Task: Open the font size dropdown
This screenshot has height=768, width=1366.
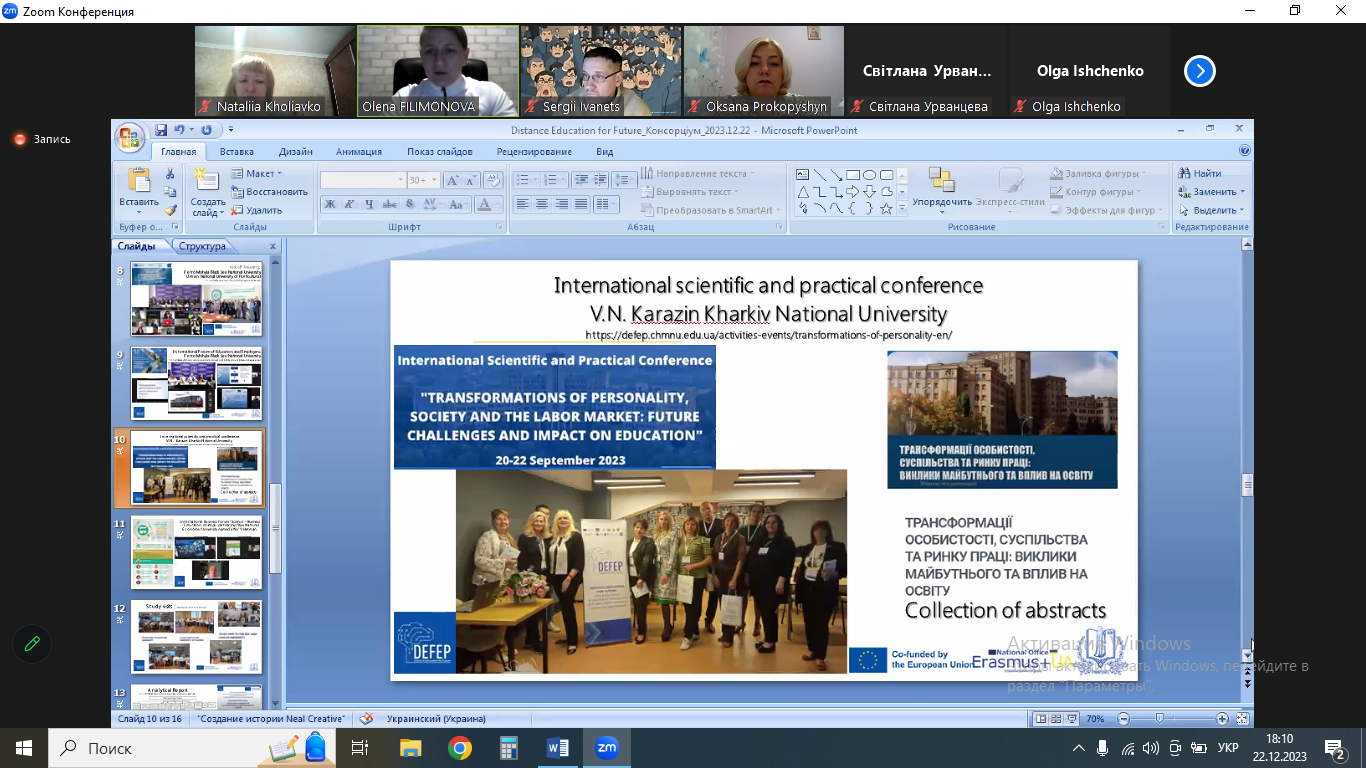Action: coord(433,180)
